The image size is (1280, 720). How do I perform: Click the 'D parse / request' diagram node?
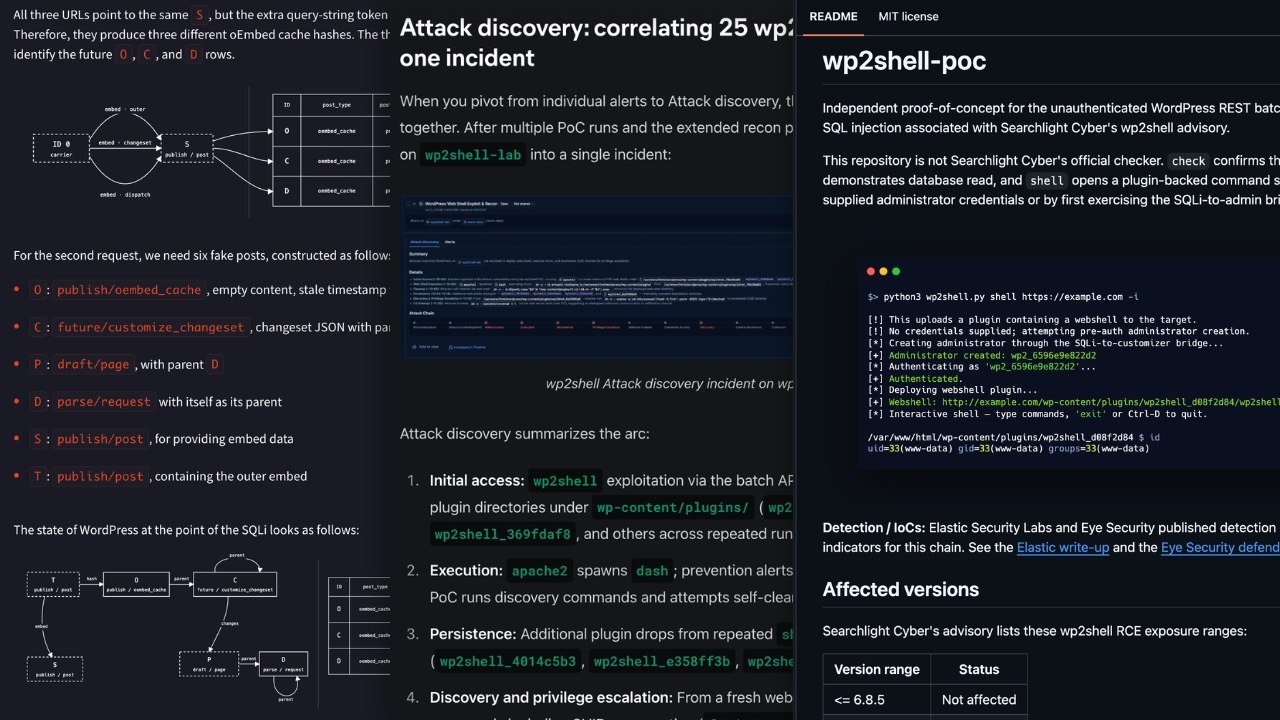[x=283, y=664]
